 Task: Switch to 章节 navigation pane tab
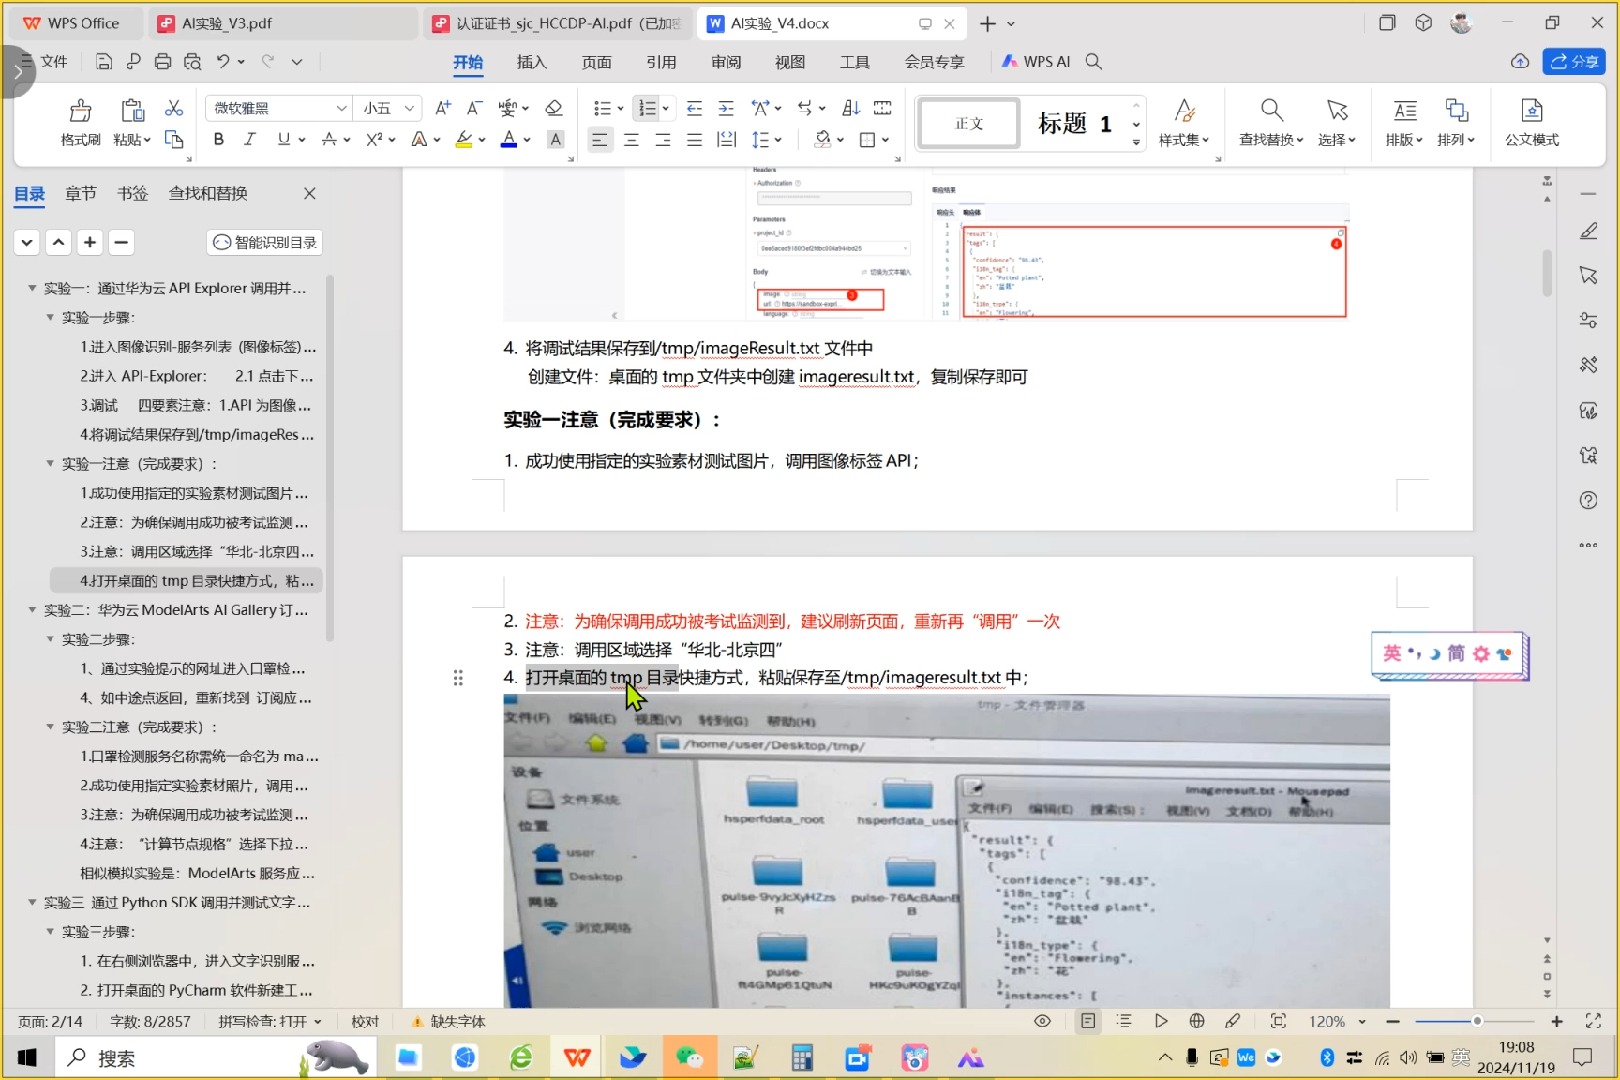81,193
